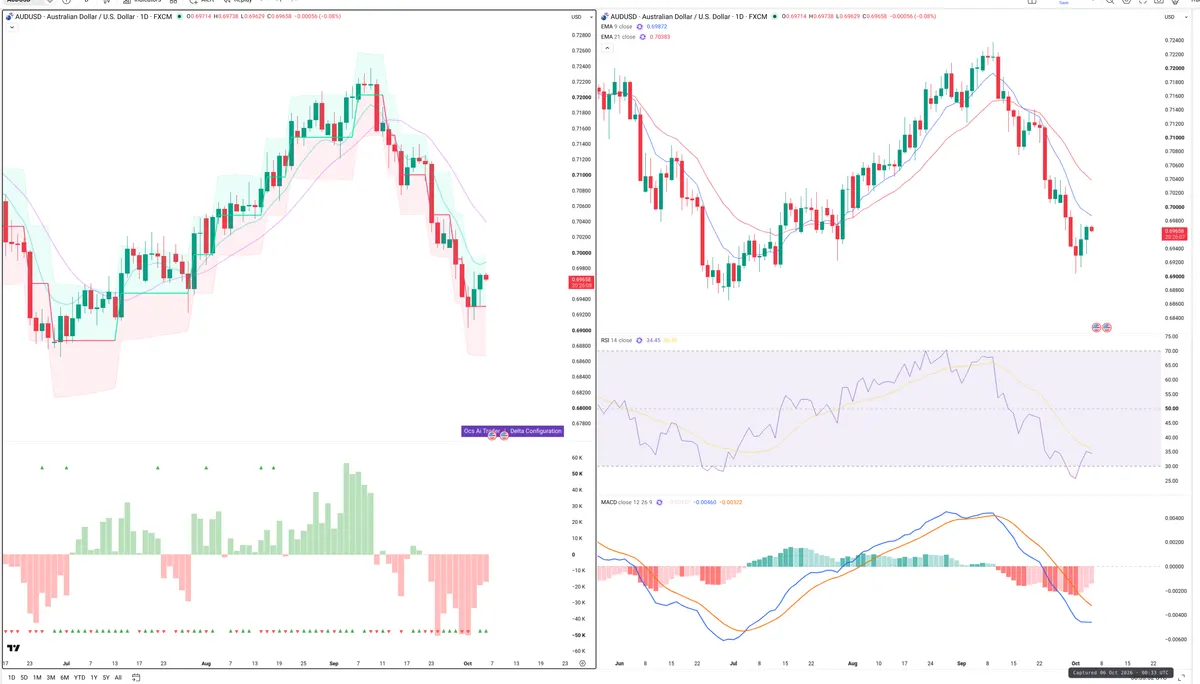Click the 0.72000 level on left price axis

[581, 97]
